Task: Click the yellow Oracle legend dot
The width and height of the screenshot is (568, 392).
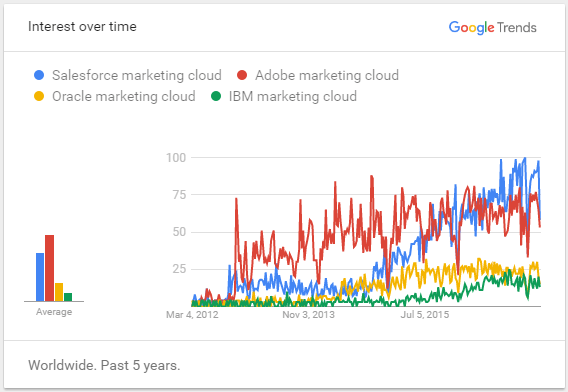Action: [39, 96]
